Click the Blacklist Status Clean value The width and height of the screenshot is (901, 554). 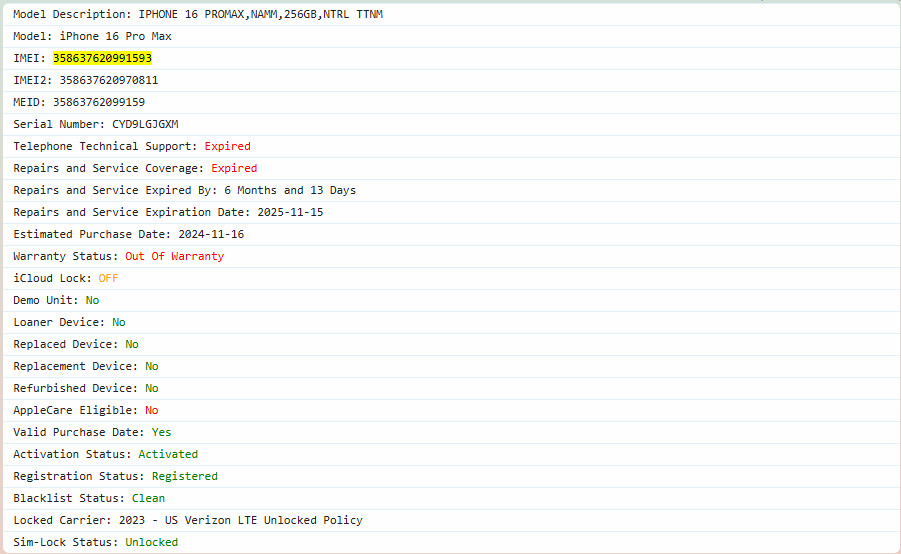(x=148, y=498)
